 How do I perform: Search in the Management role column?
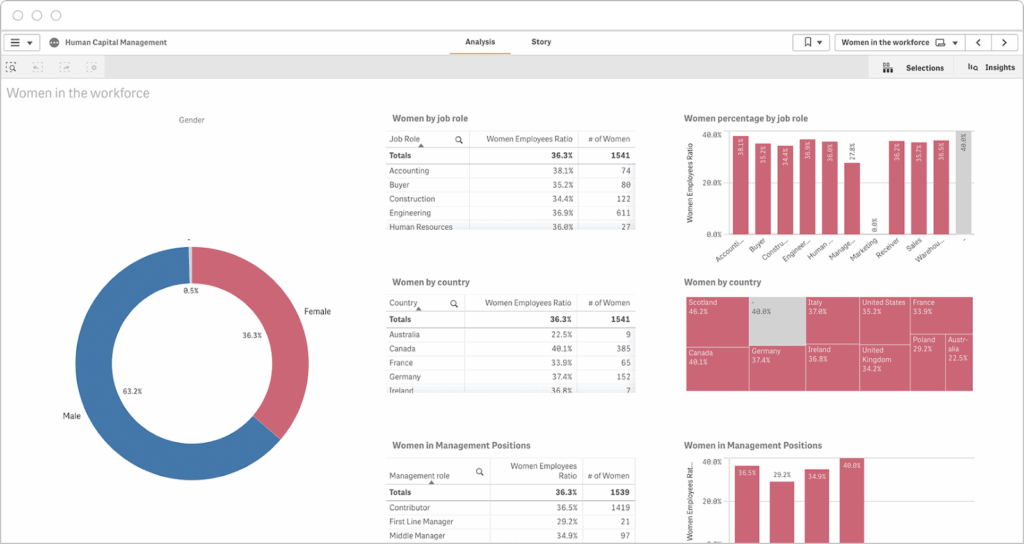click(x=479, y=472)
